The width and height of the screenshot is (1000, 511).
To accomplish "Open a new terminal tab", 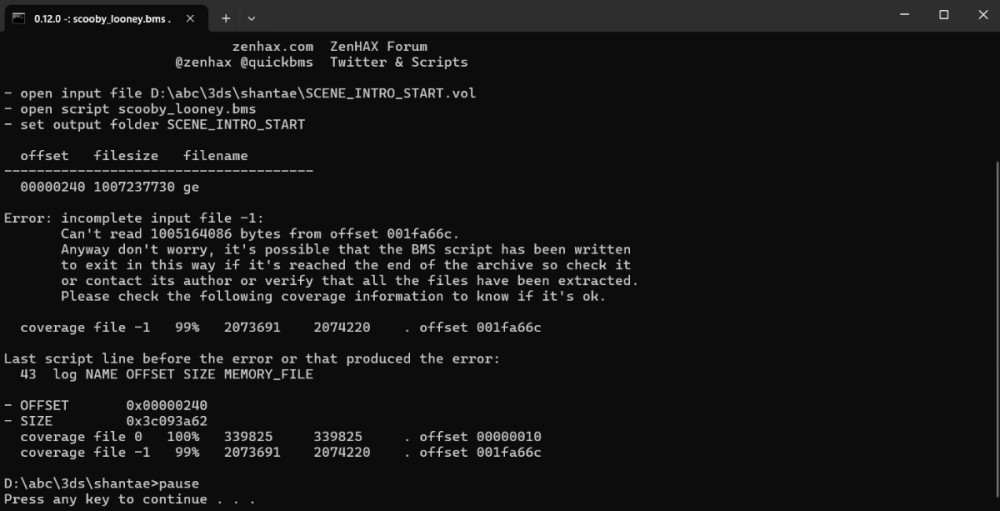I will 226,18.
